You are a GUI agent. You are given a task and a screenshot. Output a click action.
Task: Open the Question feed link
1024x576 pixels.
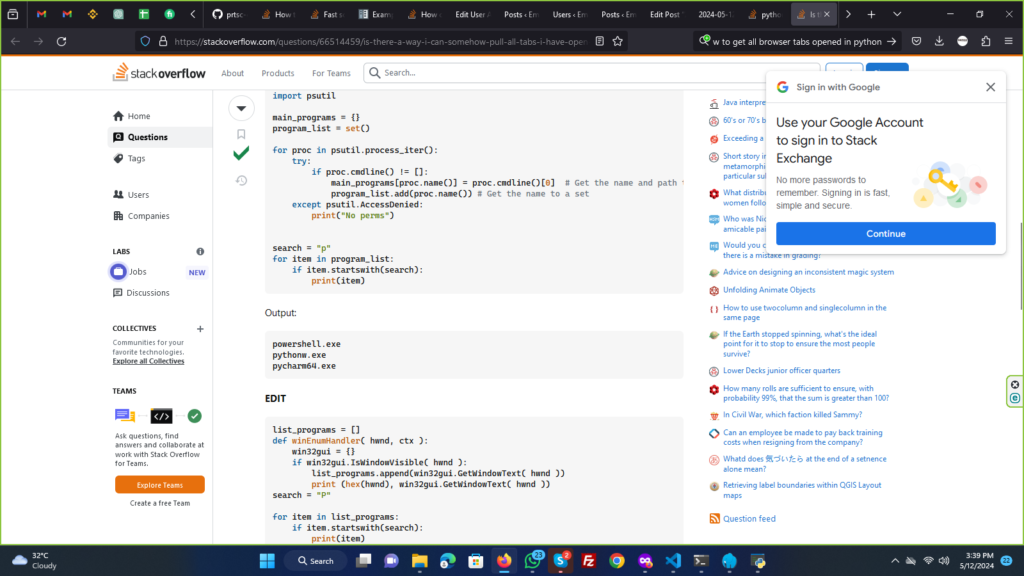tap(749, 519)
